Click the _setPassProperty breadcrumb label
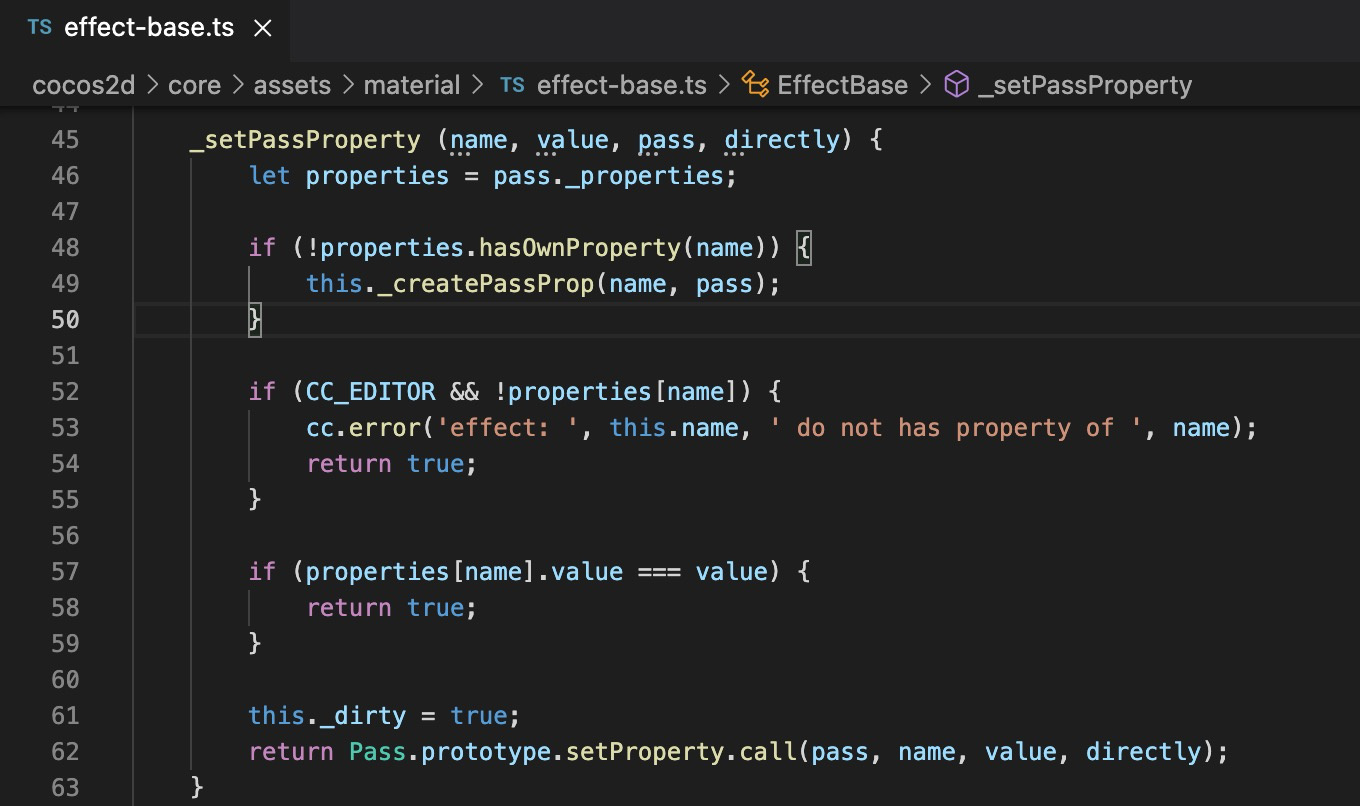 coord(1085,85)
